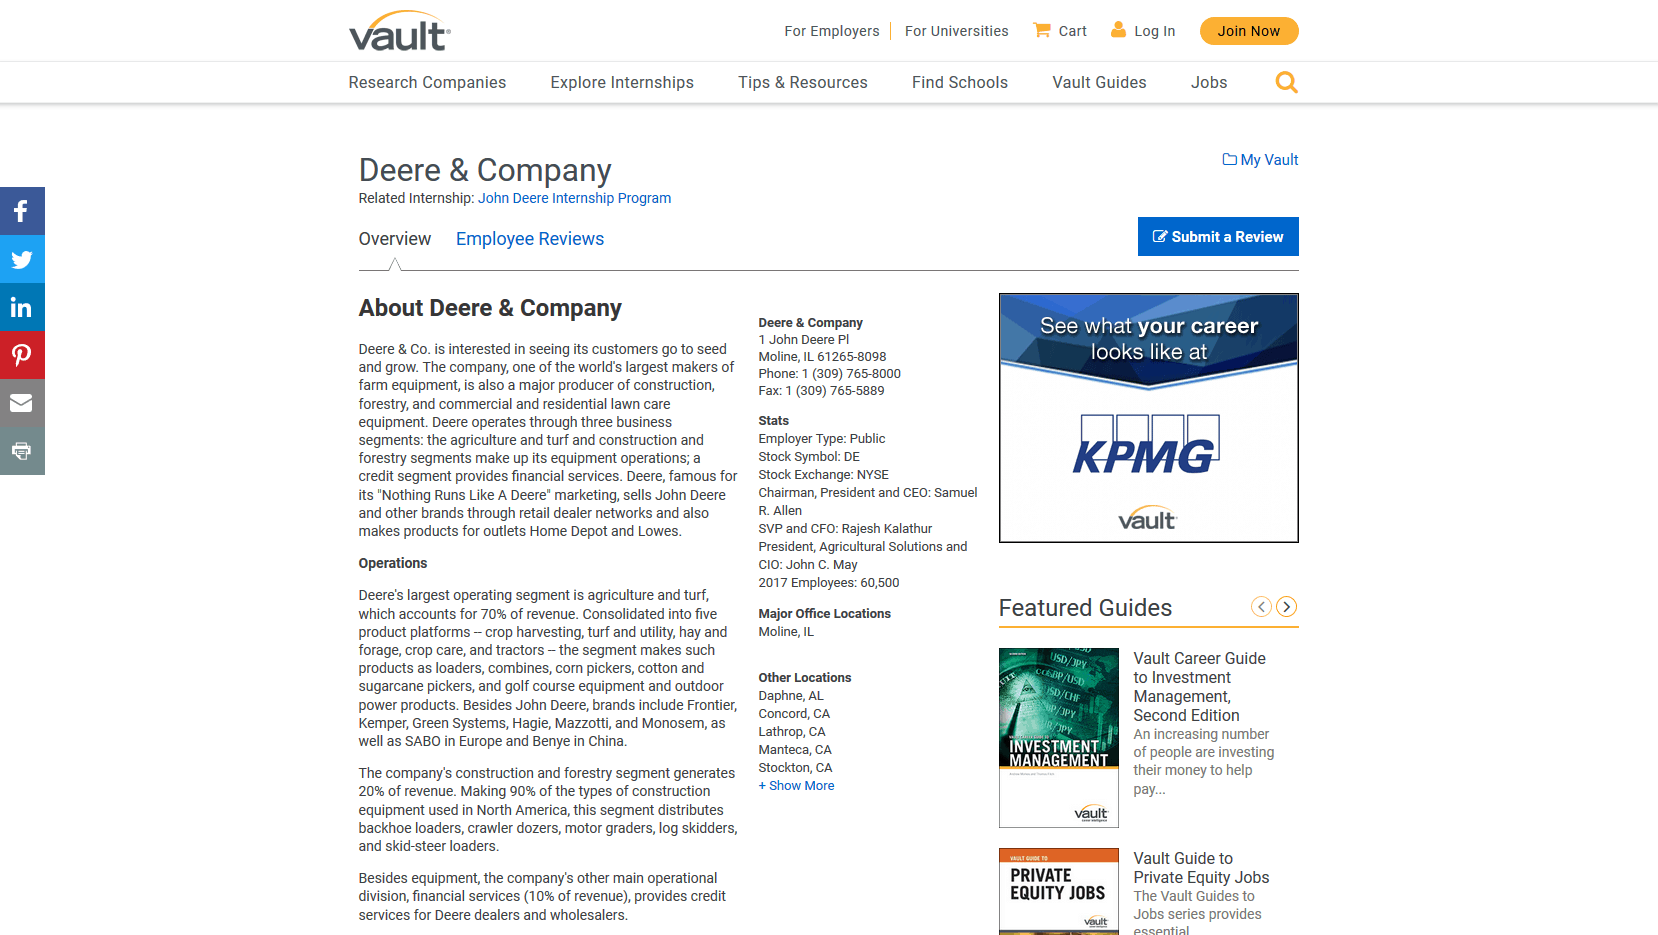
Task: Click the Stock Symbol: DE line
Action: [809, 457]
